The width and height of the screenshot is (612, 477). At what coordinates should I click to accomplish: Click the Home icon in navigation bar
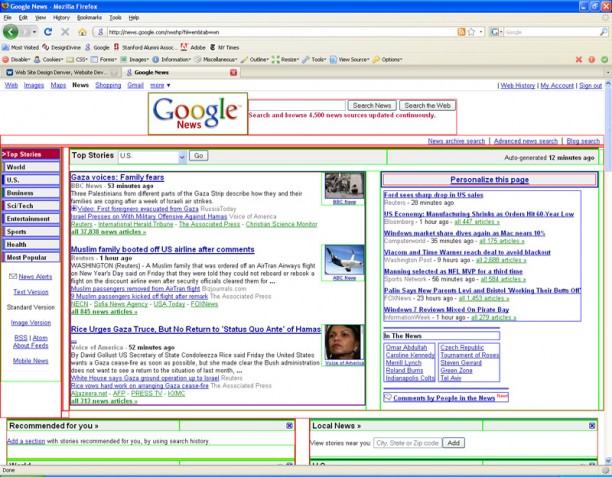(x=83, y=32)
